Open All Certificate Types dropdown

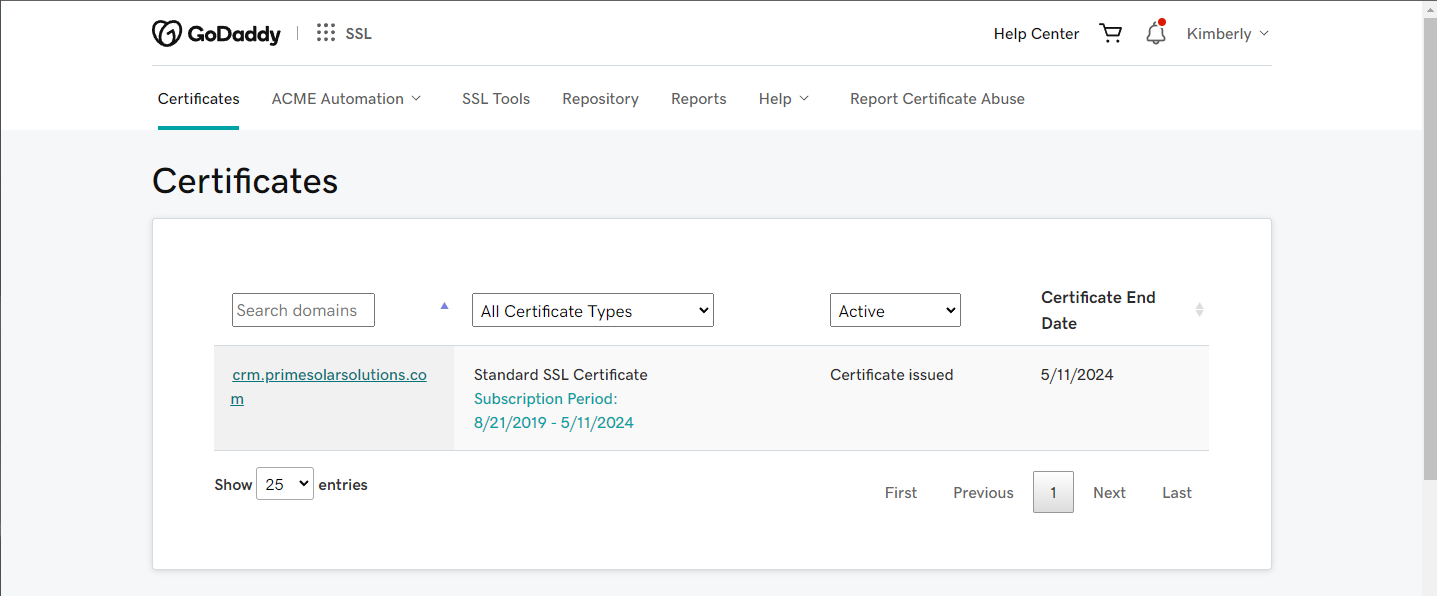pyautogui.click(x=593, y=310)
